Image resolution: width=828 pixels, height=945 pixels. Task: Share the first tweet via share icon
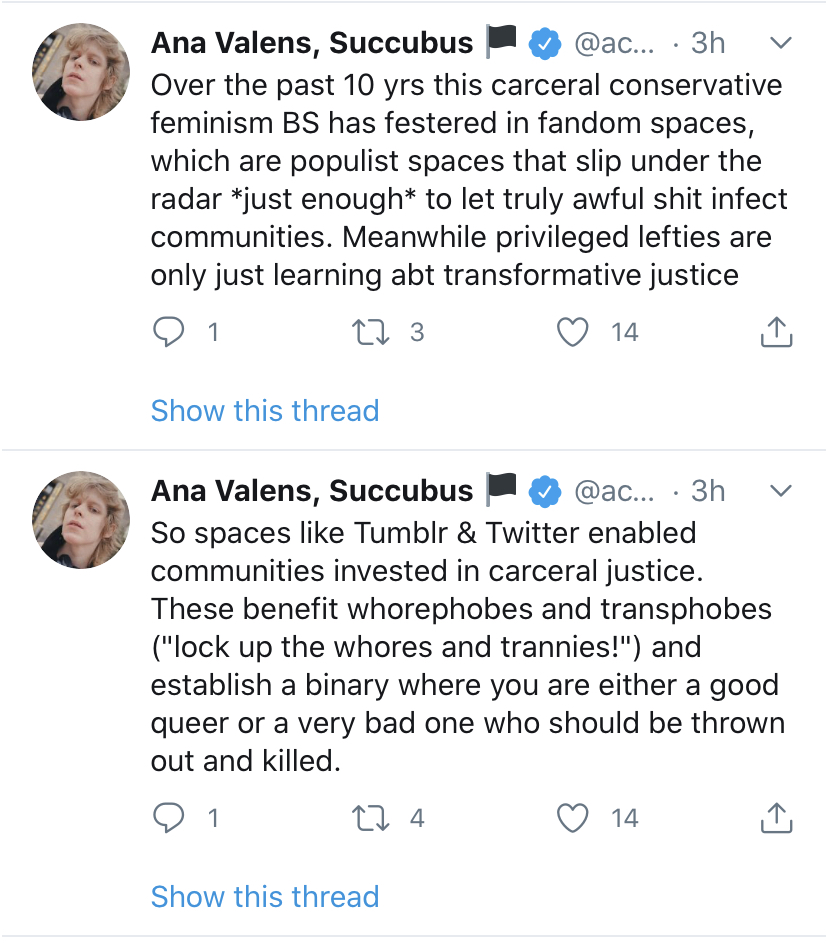click(x=776, y=332)
